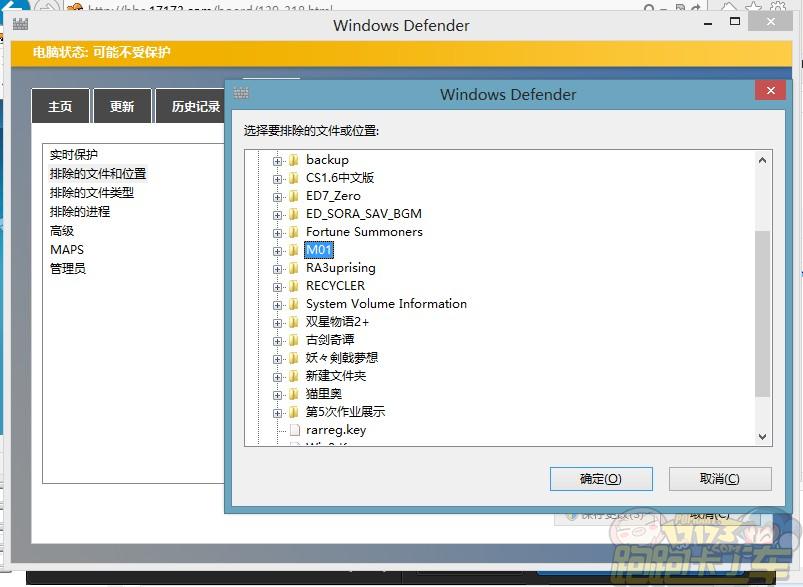Expand the 妖々剣戟夢想 folder node
The height and width of the screenshot is (587, 803).
click(x=277, y=359)
